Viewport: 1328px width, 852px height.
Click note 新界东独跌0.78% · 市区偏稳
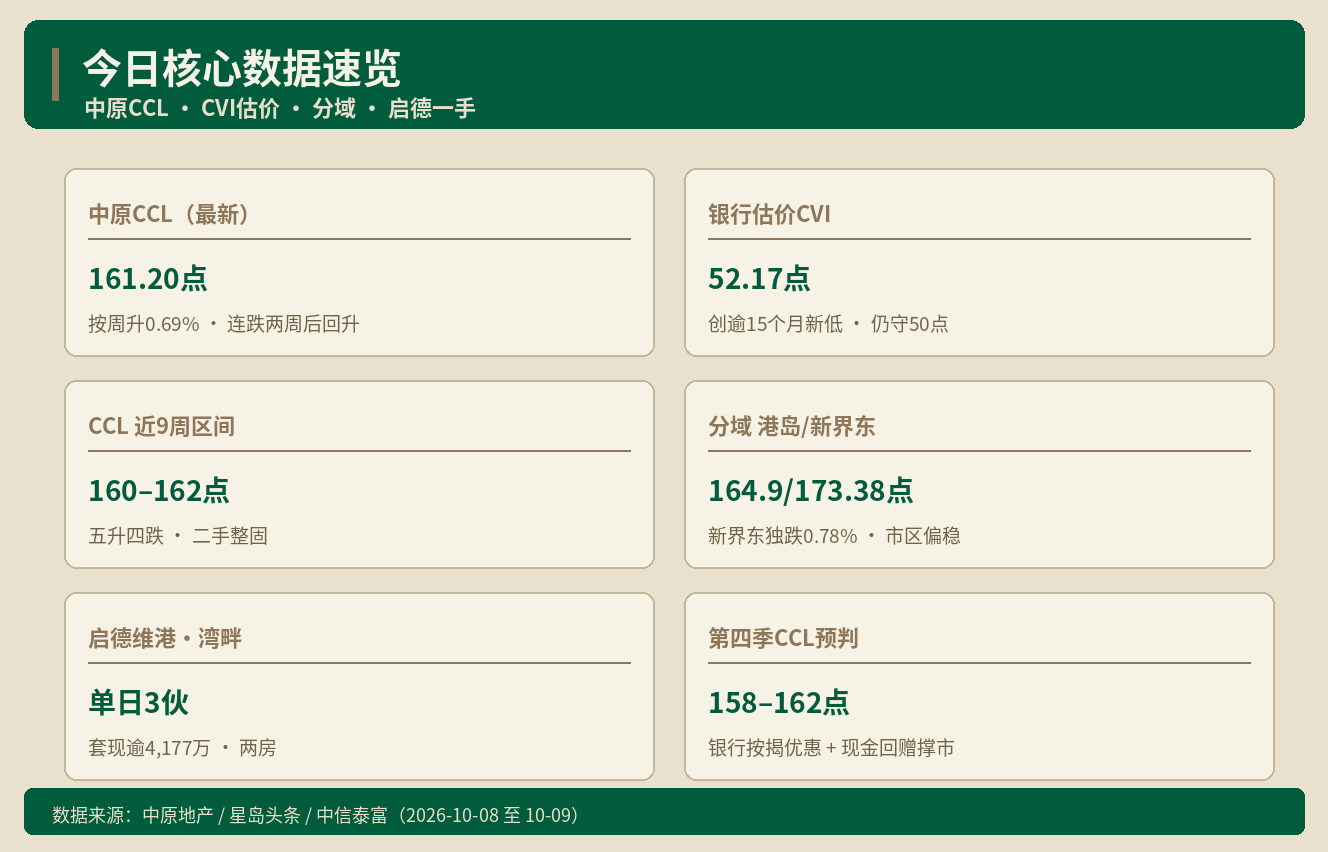834,536
